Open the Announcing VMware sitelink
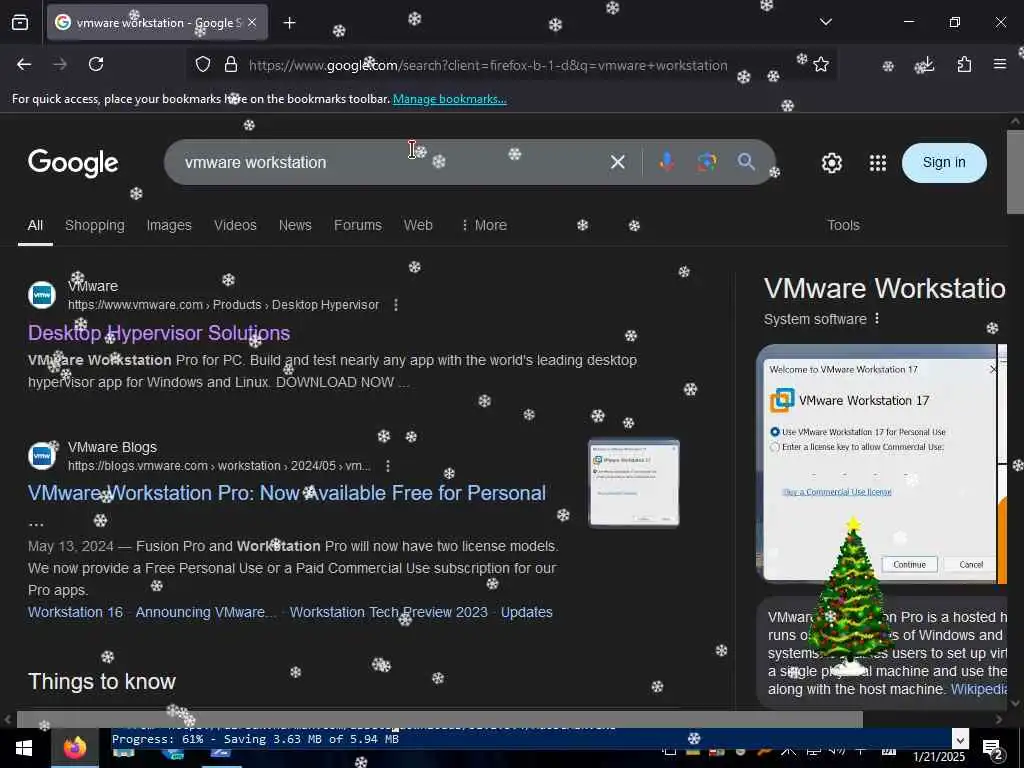Image resolution: width=1024 pixels, height=768 pixels. click(x=206, y=613)
